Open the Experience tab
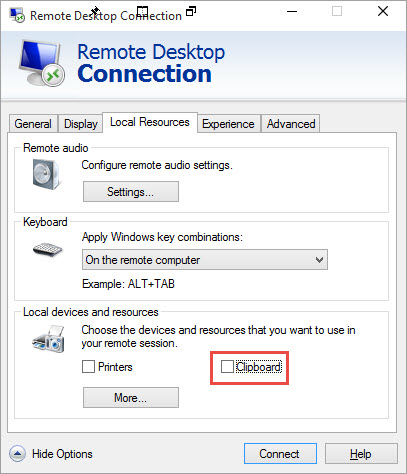 click(228, 124)
